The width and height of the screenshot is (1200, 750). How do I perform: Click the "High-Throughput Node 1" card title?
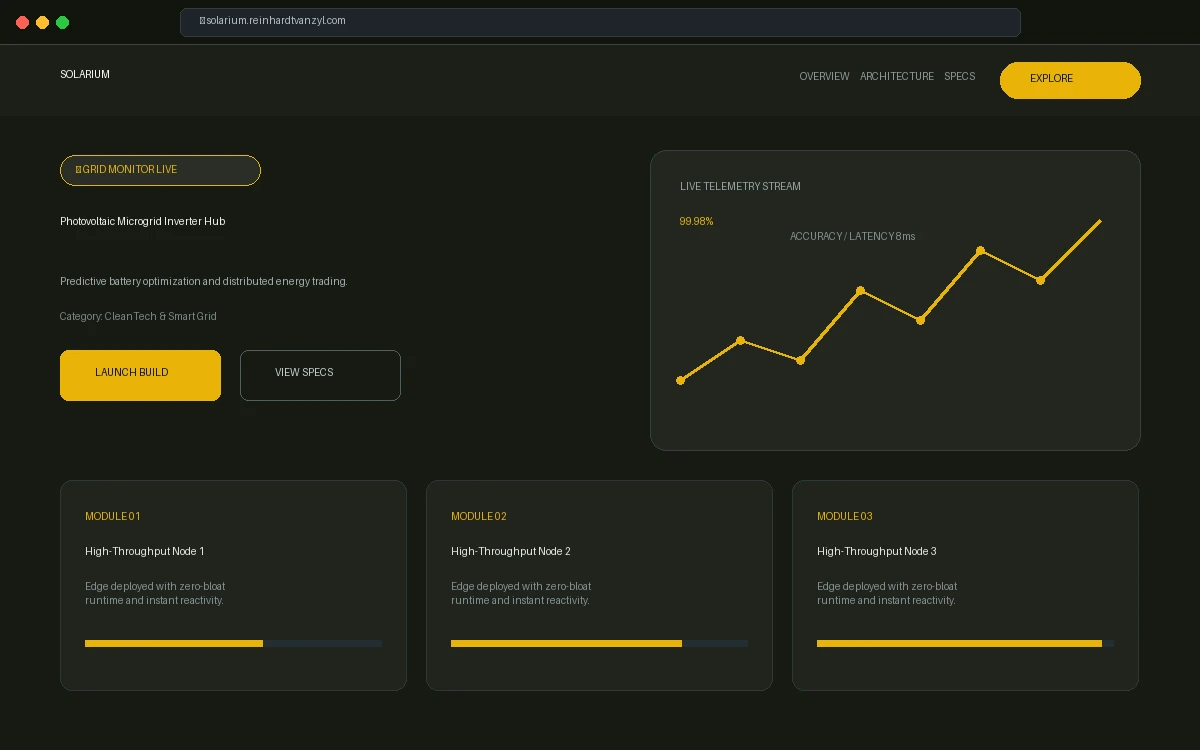click(144, 552)
